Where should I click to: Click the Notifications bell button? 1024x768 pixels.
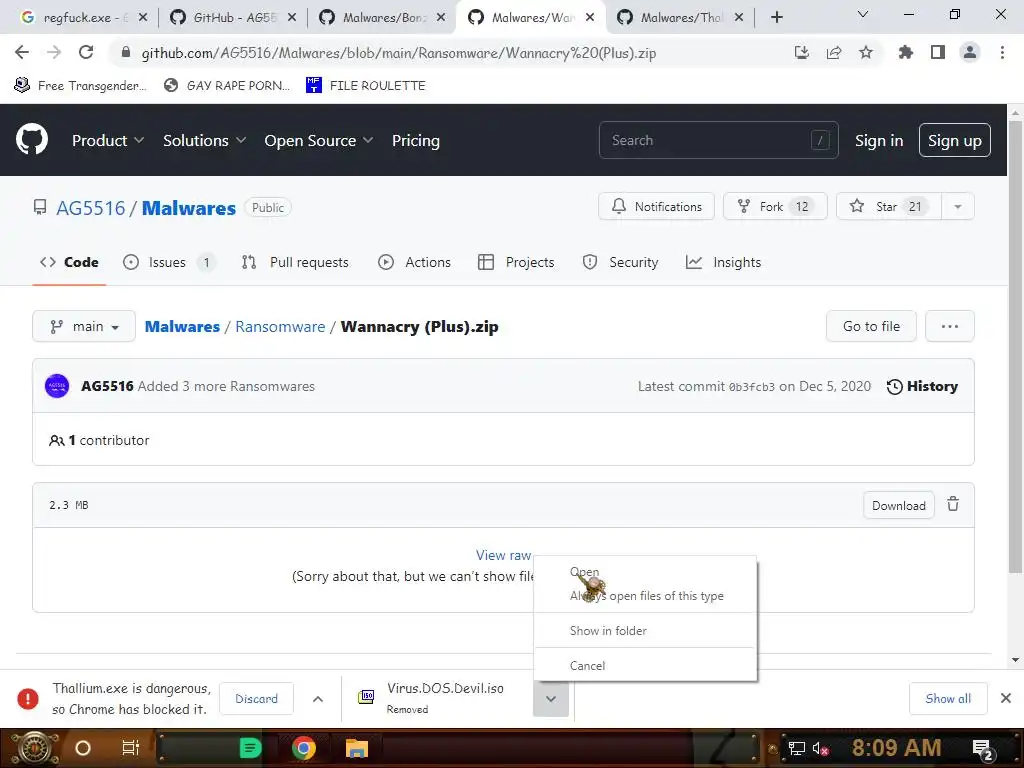(x=656, y=206)
